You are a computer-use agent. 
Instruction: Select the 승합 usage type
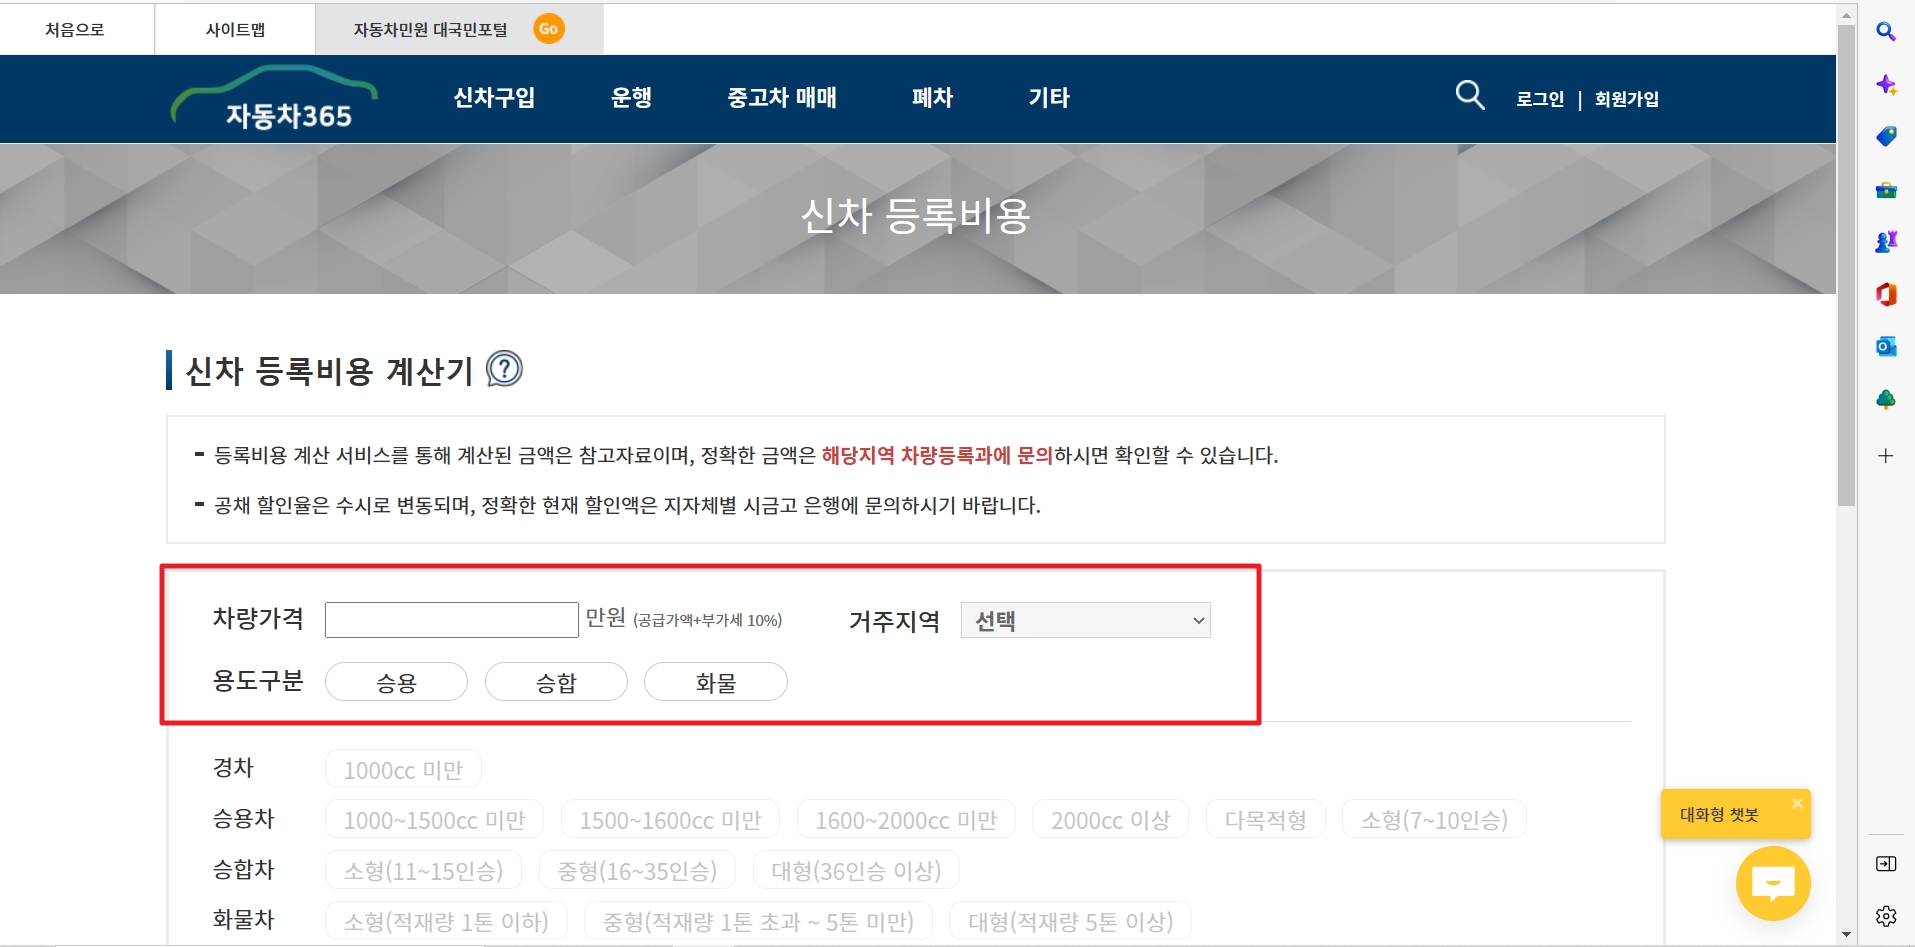click(x=556, y=681)
